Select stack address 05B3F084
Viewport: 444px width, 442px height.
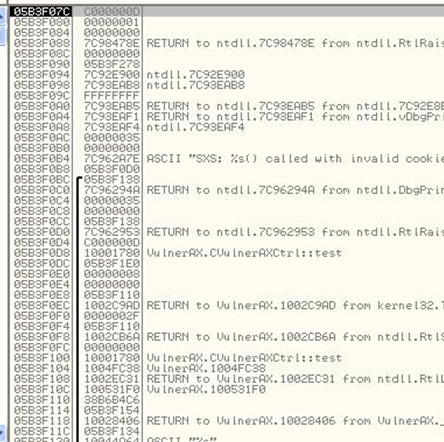(x=42, y=33)
